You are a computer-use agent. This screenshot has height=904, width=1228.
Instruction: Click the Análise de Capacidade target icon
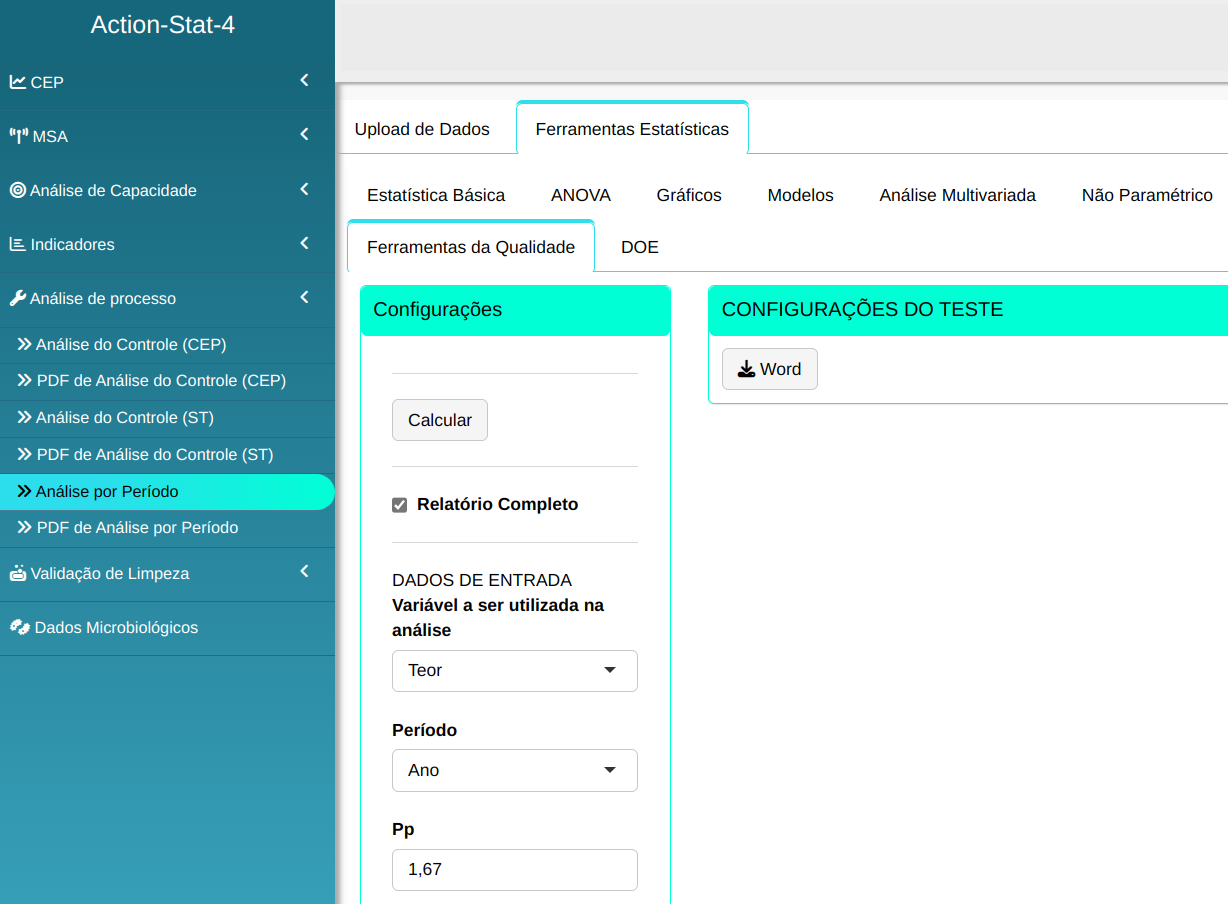18,190
